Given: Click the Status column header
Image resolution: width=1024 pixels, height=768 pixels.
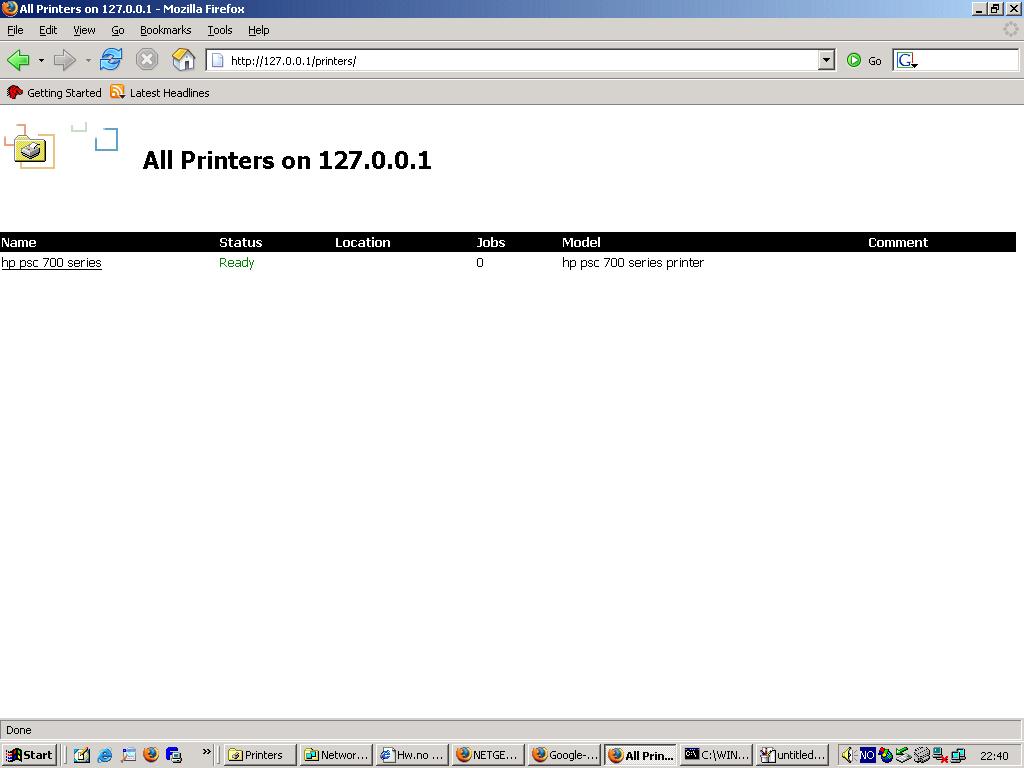Looking at the screenshot, I should [x=240, y=242].
